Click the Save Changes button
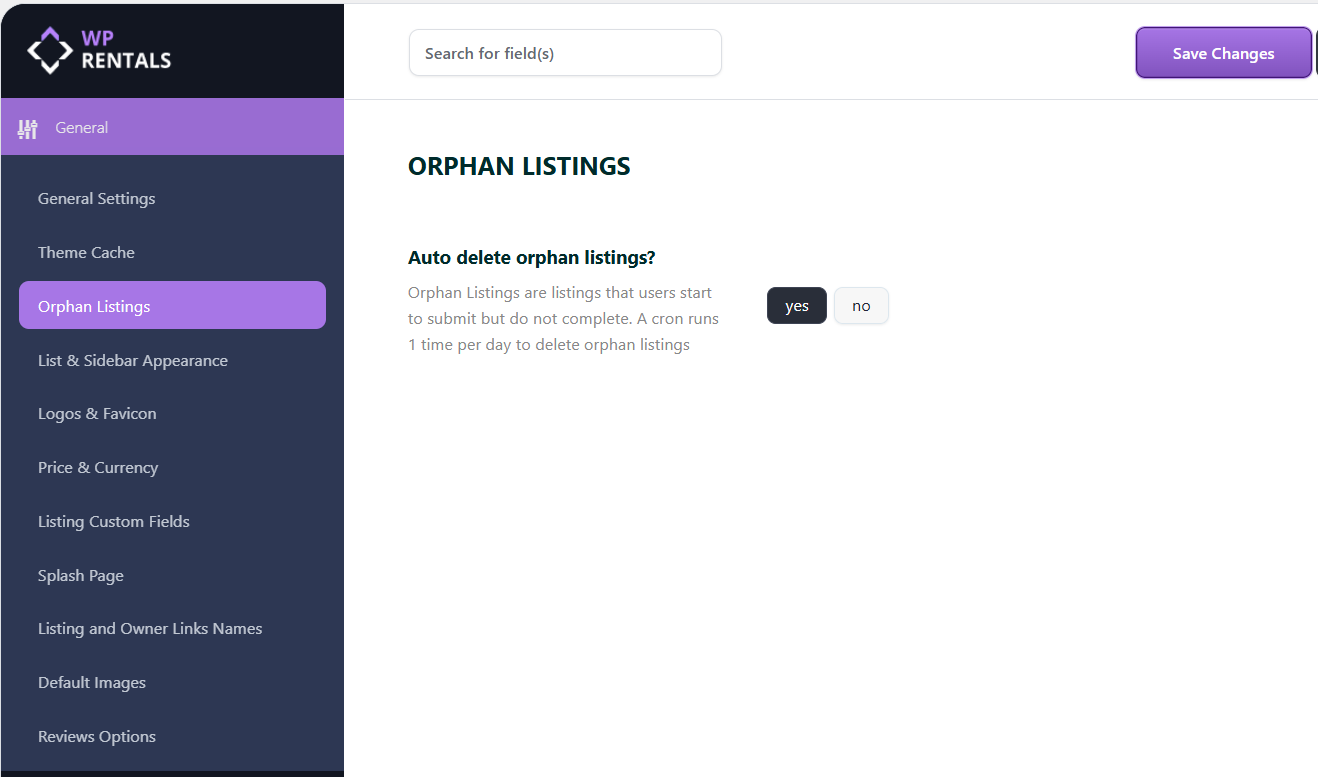Image resolution: width=1318 pixels, height=777 pixels. click(x=1223, y=53)
